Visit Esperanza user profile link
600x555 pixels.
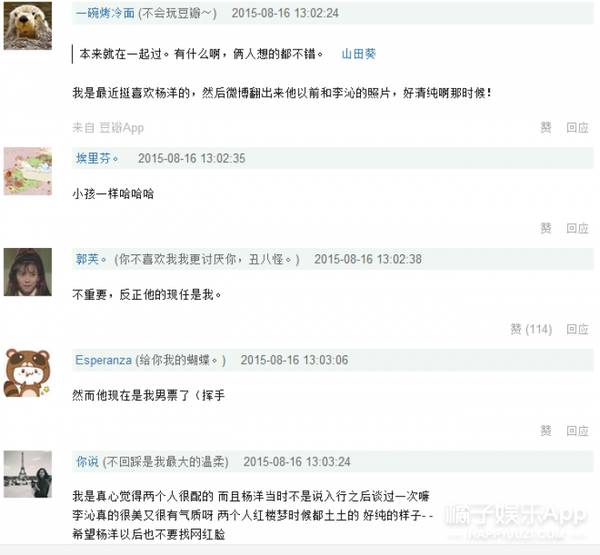point(103,360)
